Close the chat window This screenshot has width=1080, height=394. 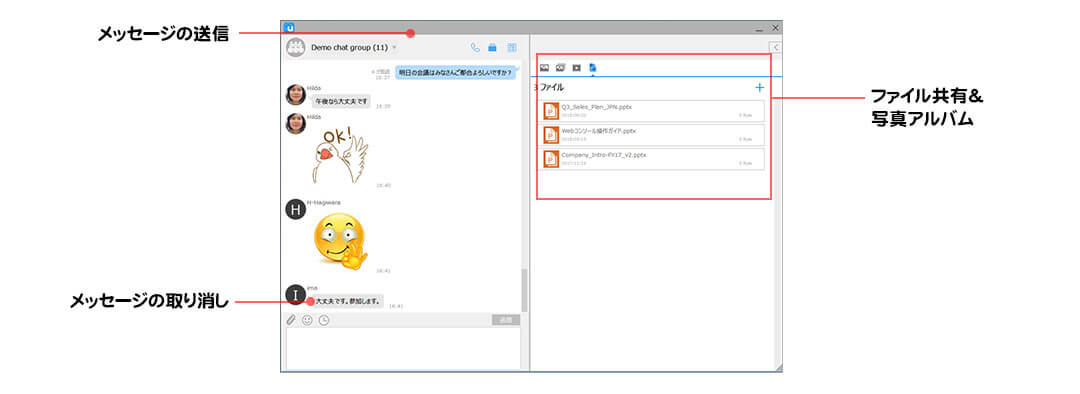[775, 28]
